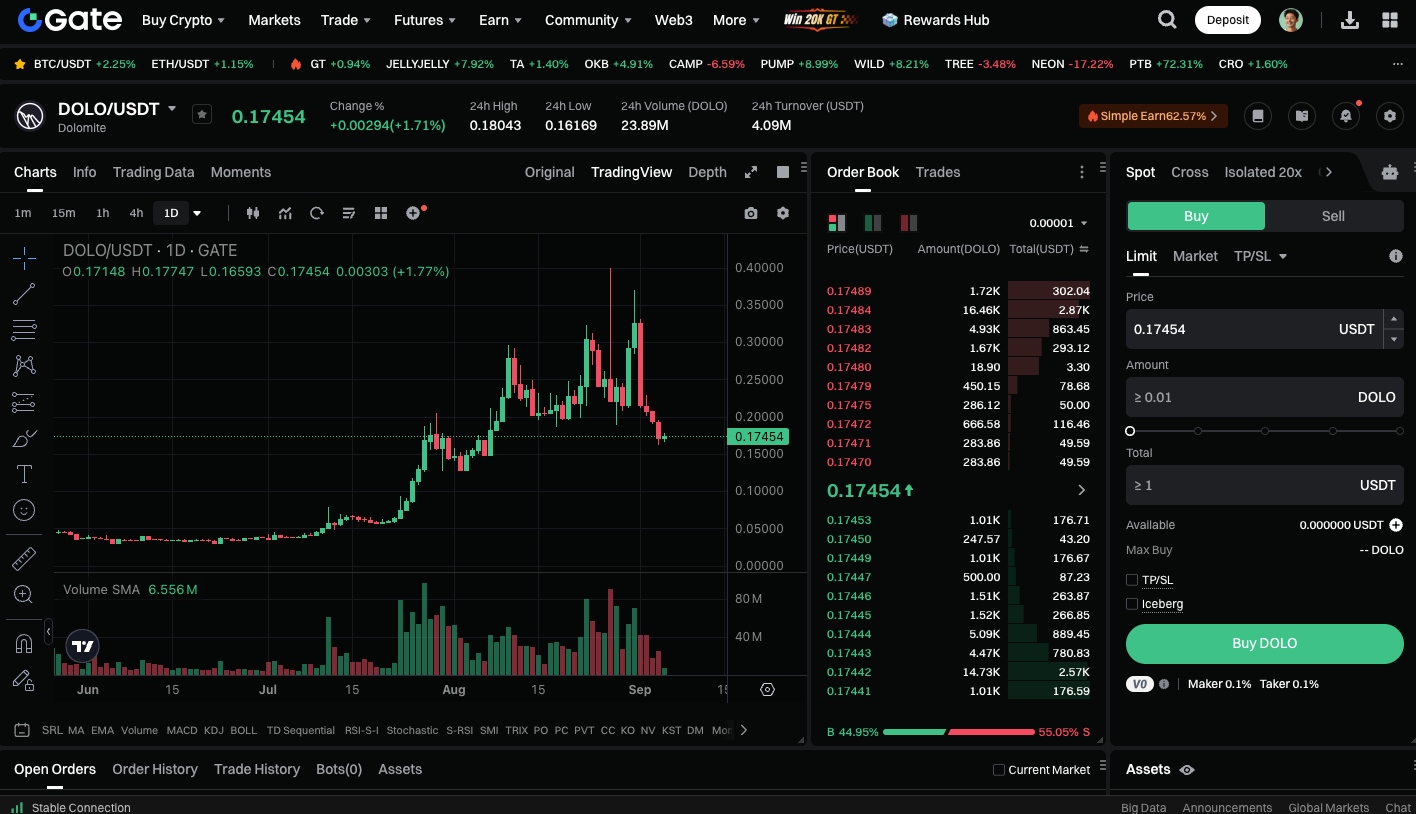Add DOLO/USDT to favorites star
1416x814 pixels.
202,115
